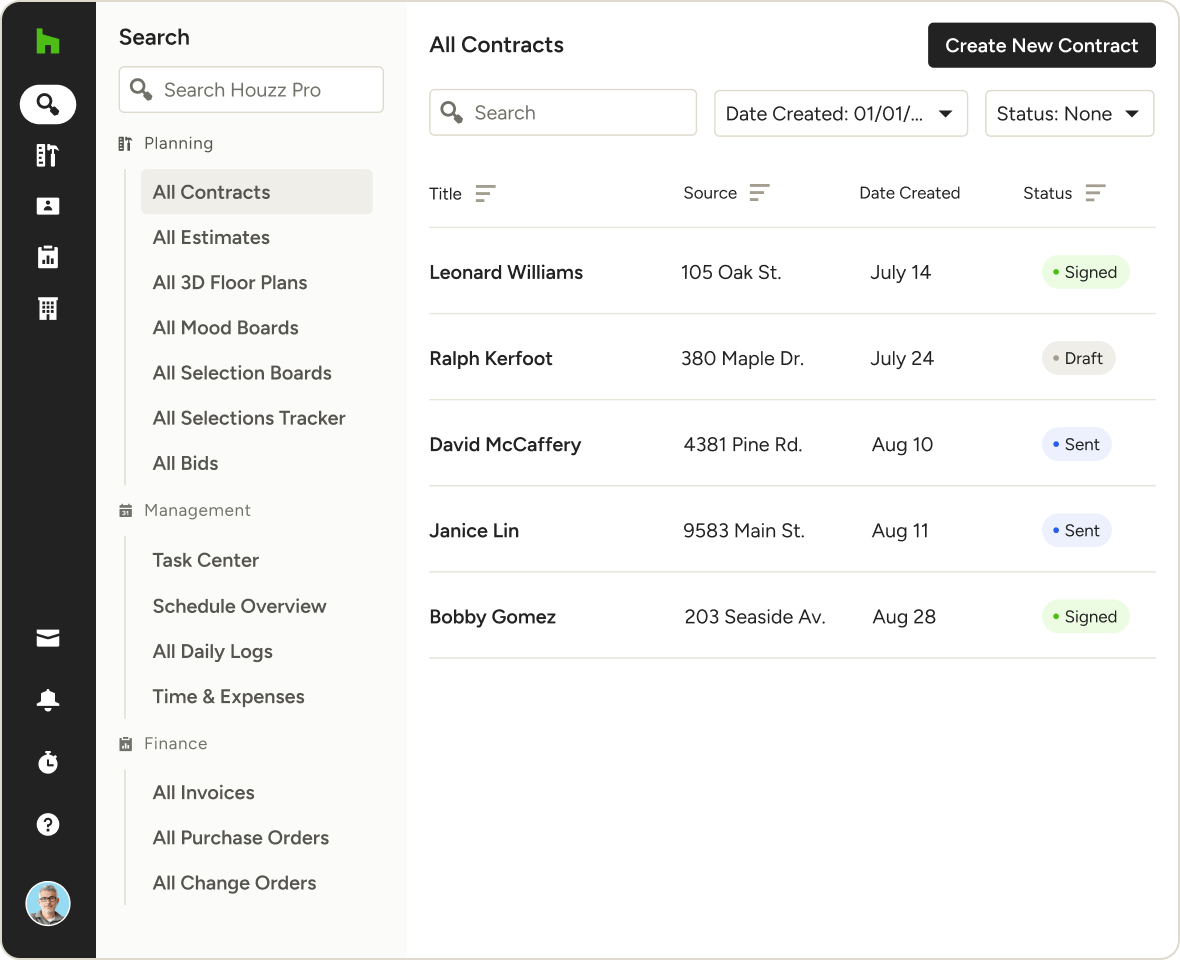Click the building icon in left rail
The height and width of the screenshot is (960, 1180).
point(48,309)
